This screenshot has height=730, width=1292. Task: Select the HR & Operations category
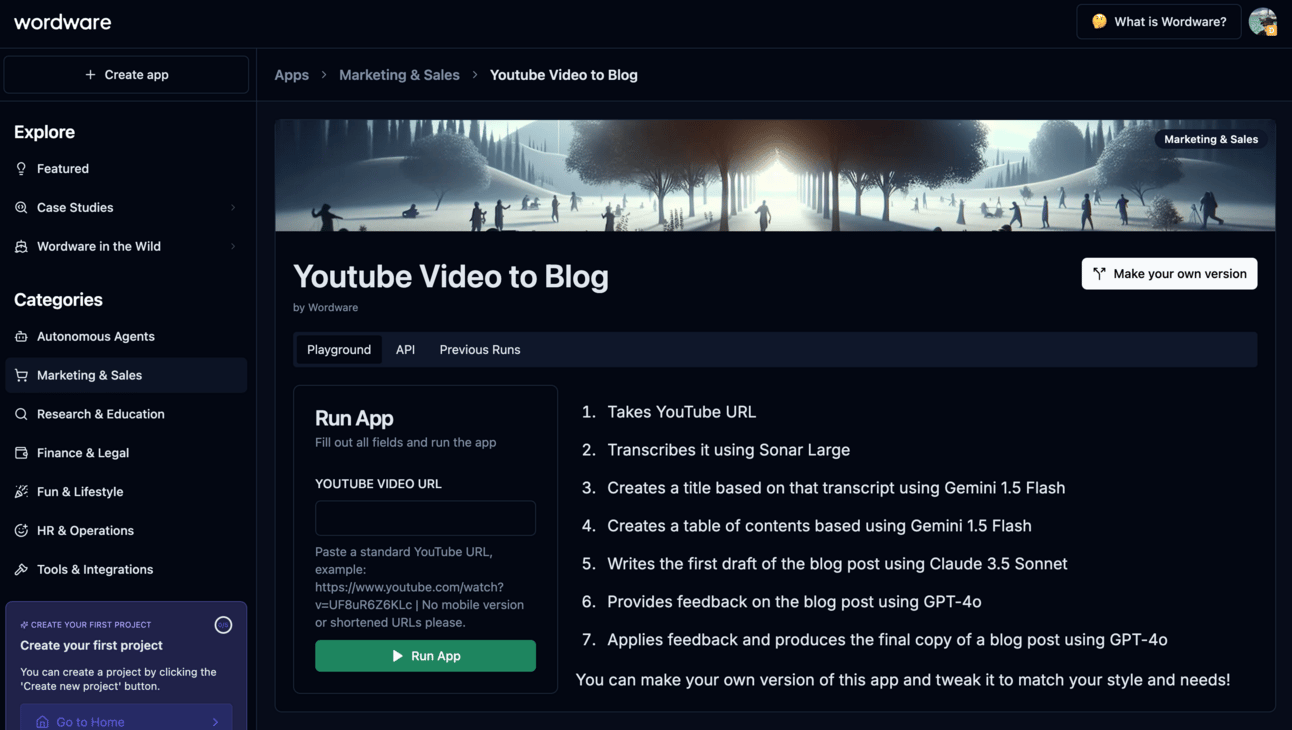(126, 531)
